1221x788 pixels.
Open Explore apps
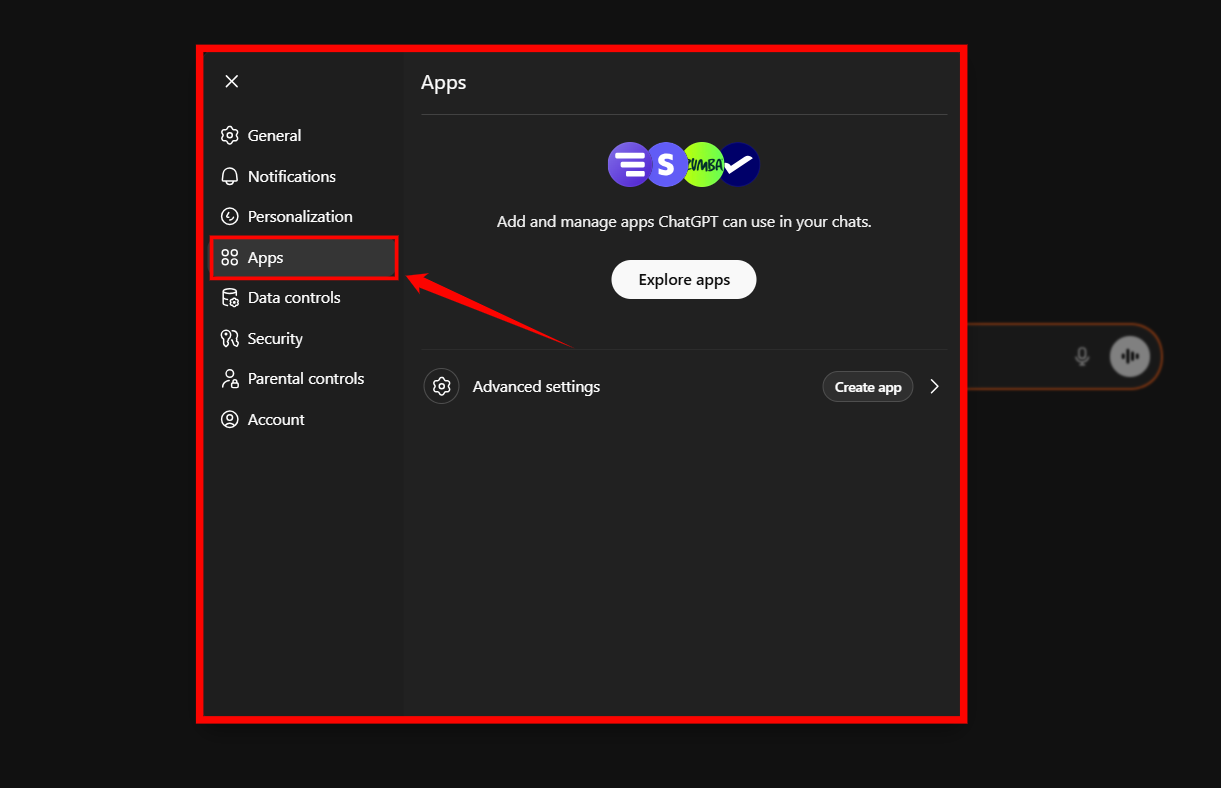(x=683, y=279)
